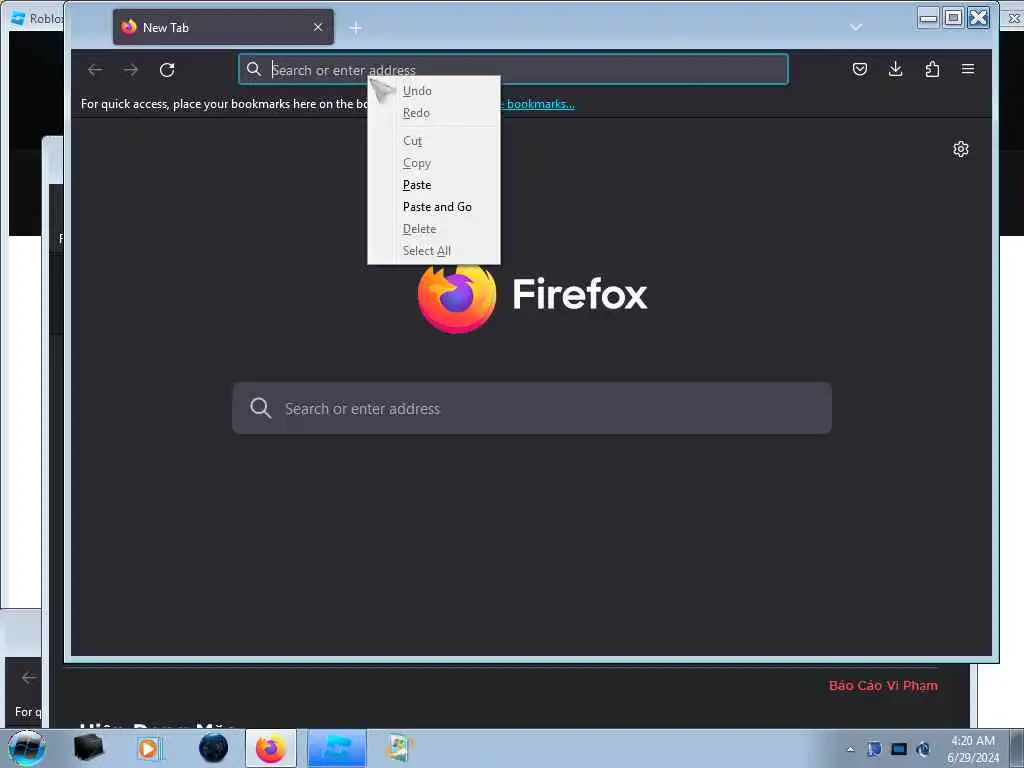Choose Copy in the context menu
Screen dimensions: 1024x768
click(434, 163)
